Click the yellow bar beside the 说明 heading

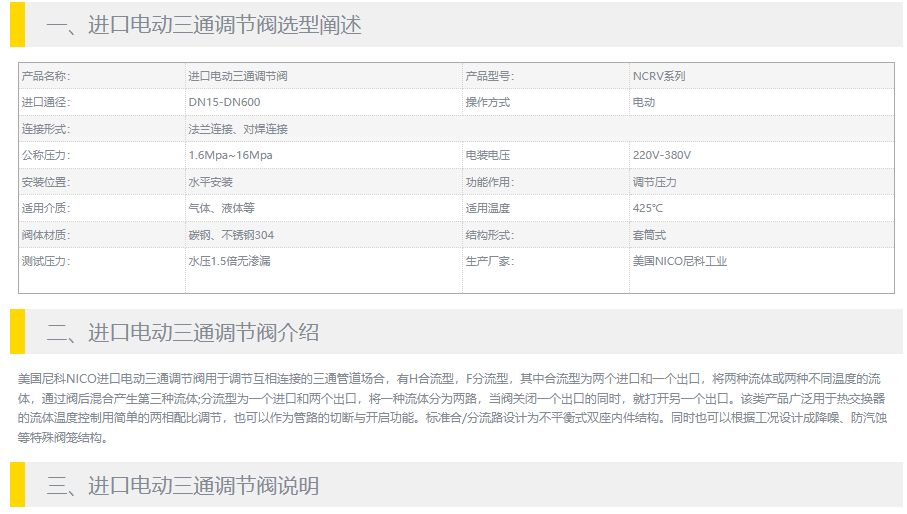(x=17, y=486)
